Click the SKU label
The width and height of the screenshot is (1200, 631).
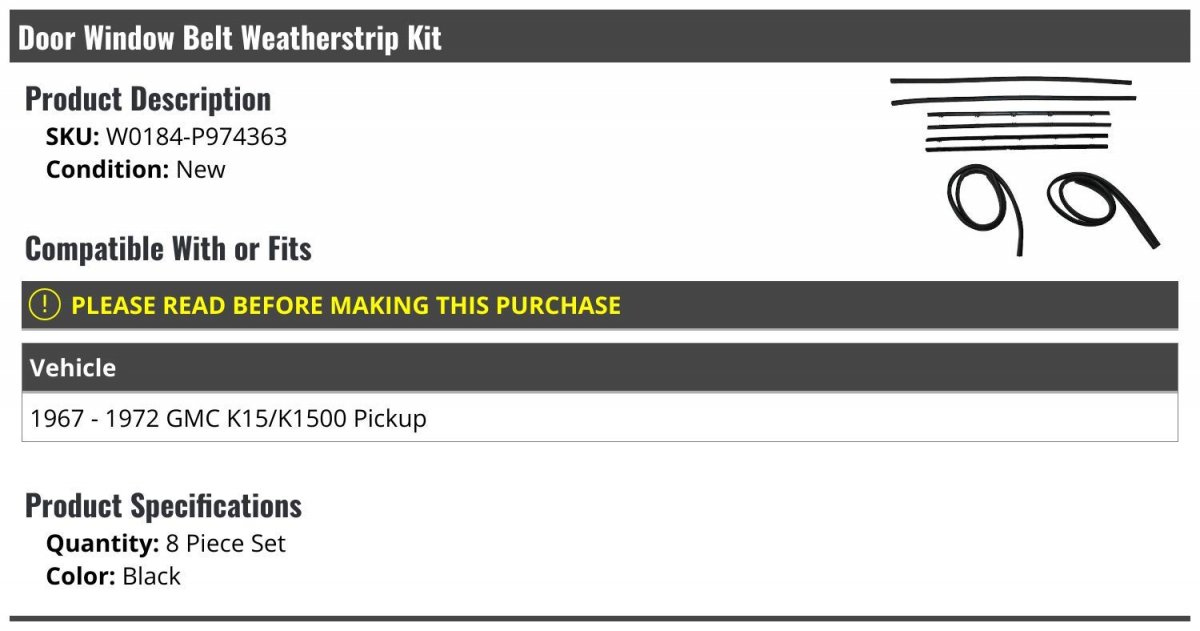(73, 137)
